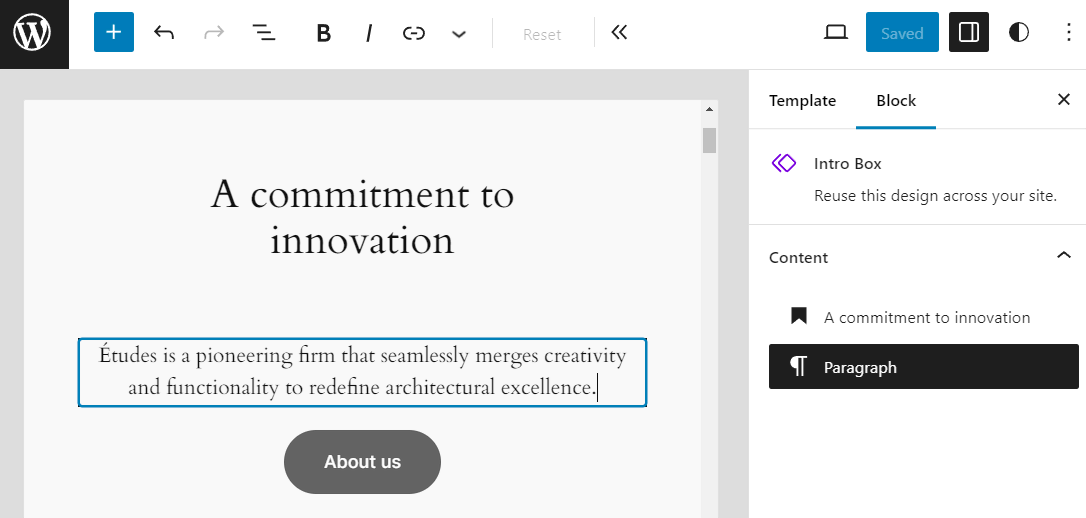
Task: Open the document overview list view
Action: click(x=263, y=33)
